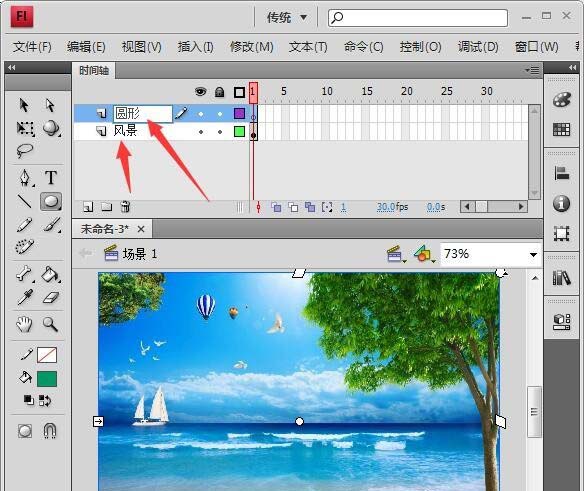Open the edit symbols dropdown

[x=424, y=254]
